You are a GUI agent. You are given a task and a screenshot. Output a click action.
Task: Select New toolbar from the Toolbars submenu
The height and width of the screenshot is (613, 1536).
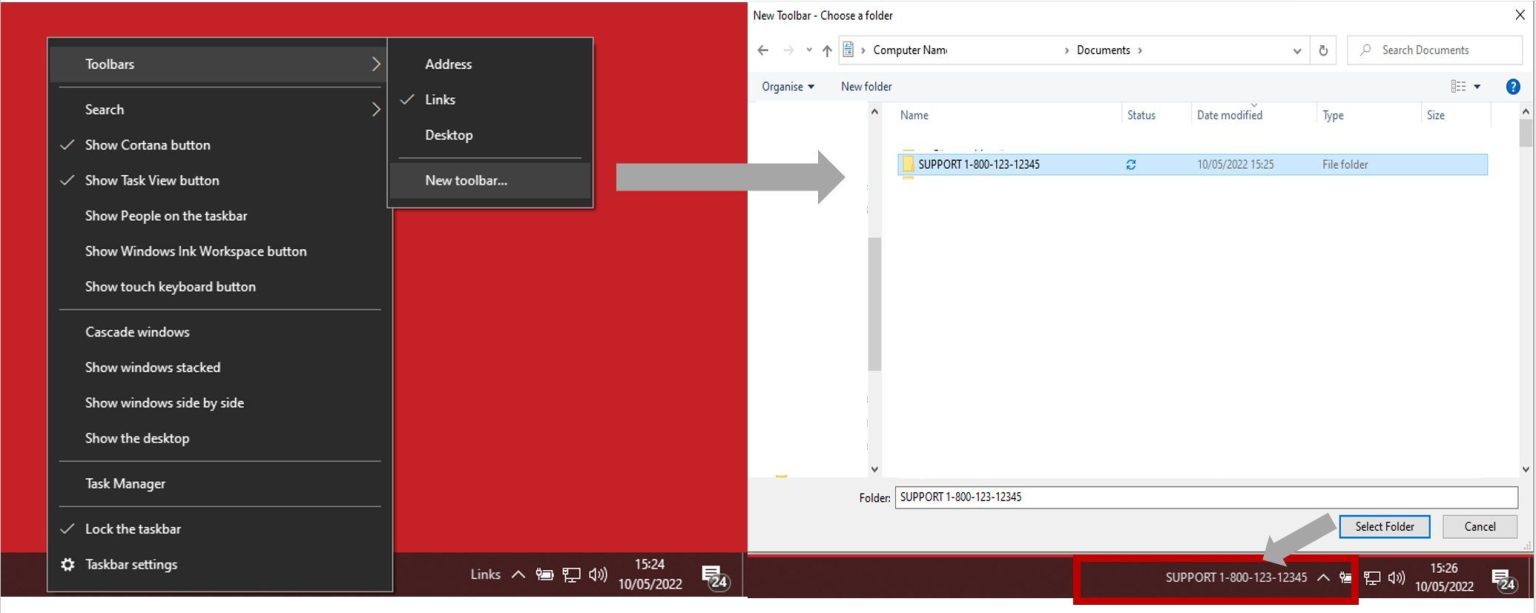(466, 180)
